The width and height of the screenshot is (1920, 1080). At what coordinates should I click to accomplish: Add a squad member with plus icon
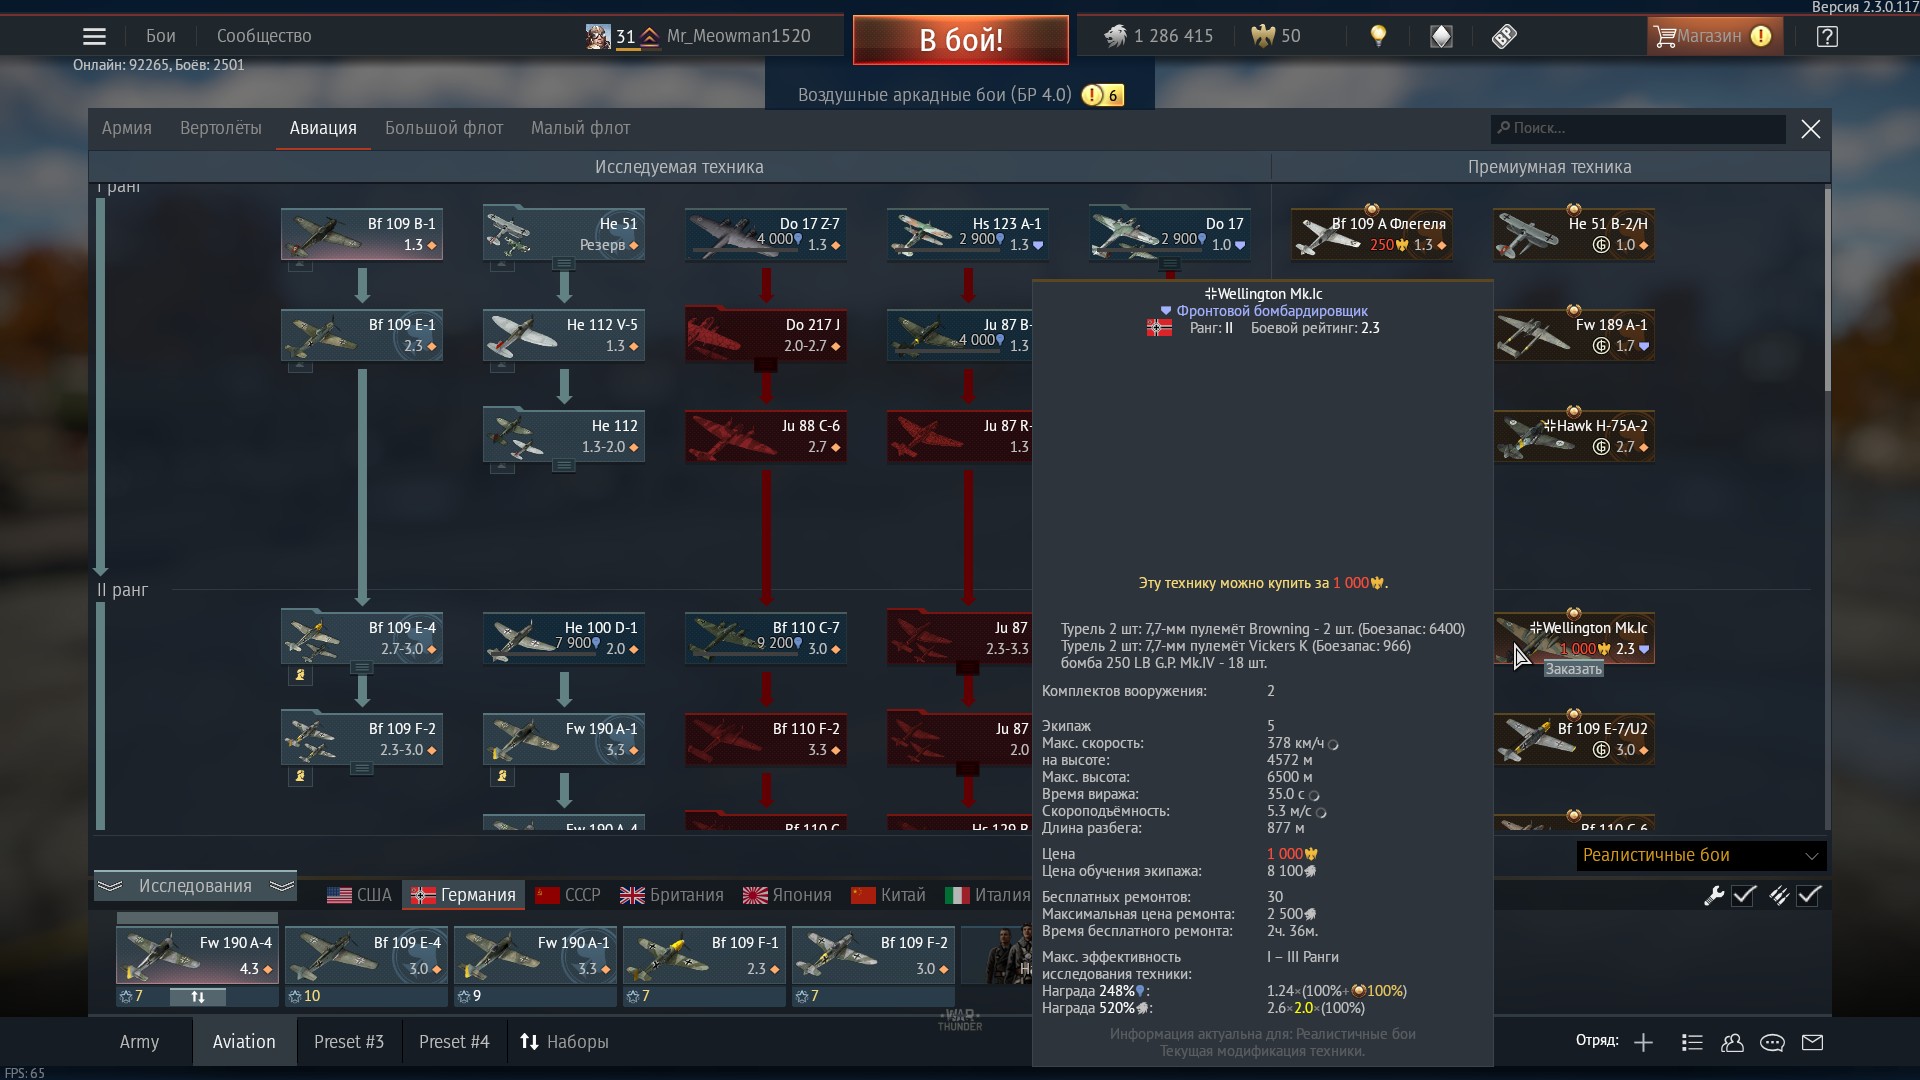[x=1643, y=1042]
